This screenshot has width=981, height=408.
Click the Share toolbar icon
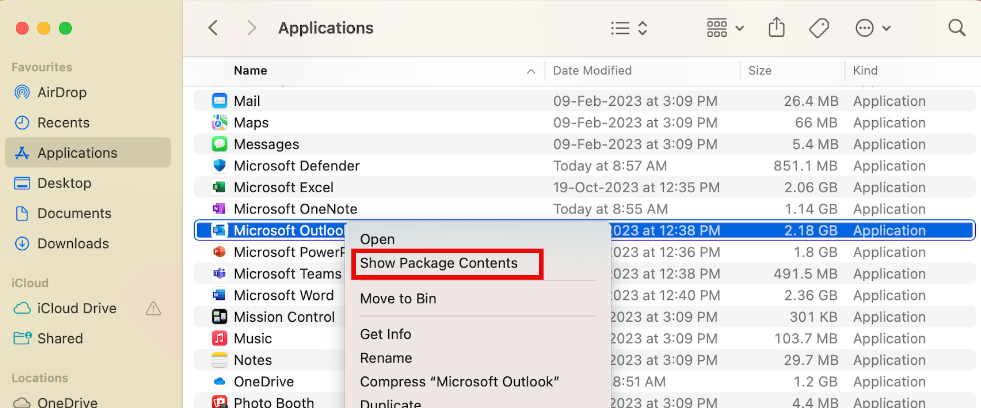point(776,28)
